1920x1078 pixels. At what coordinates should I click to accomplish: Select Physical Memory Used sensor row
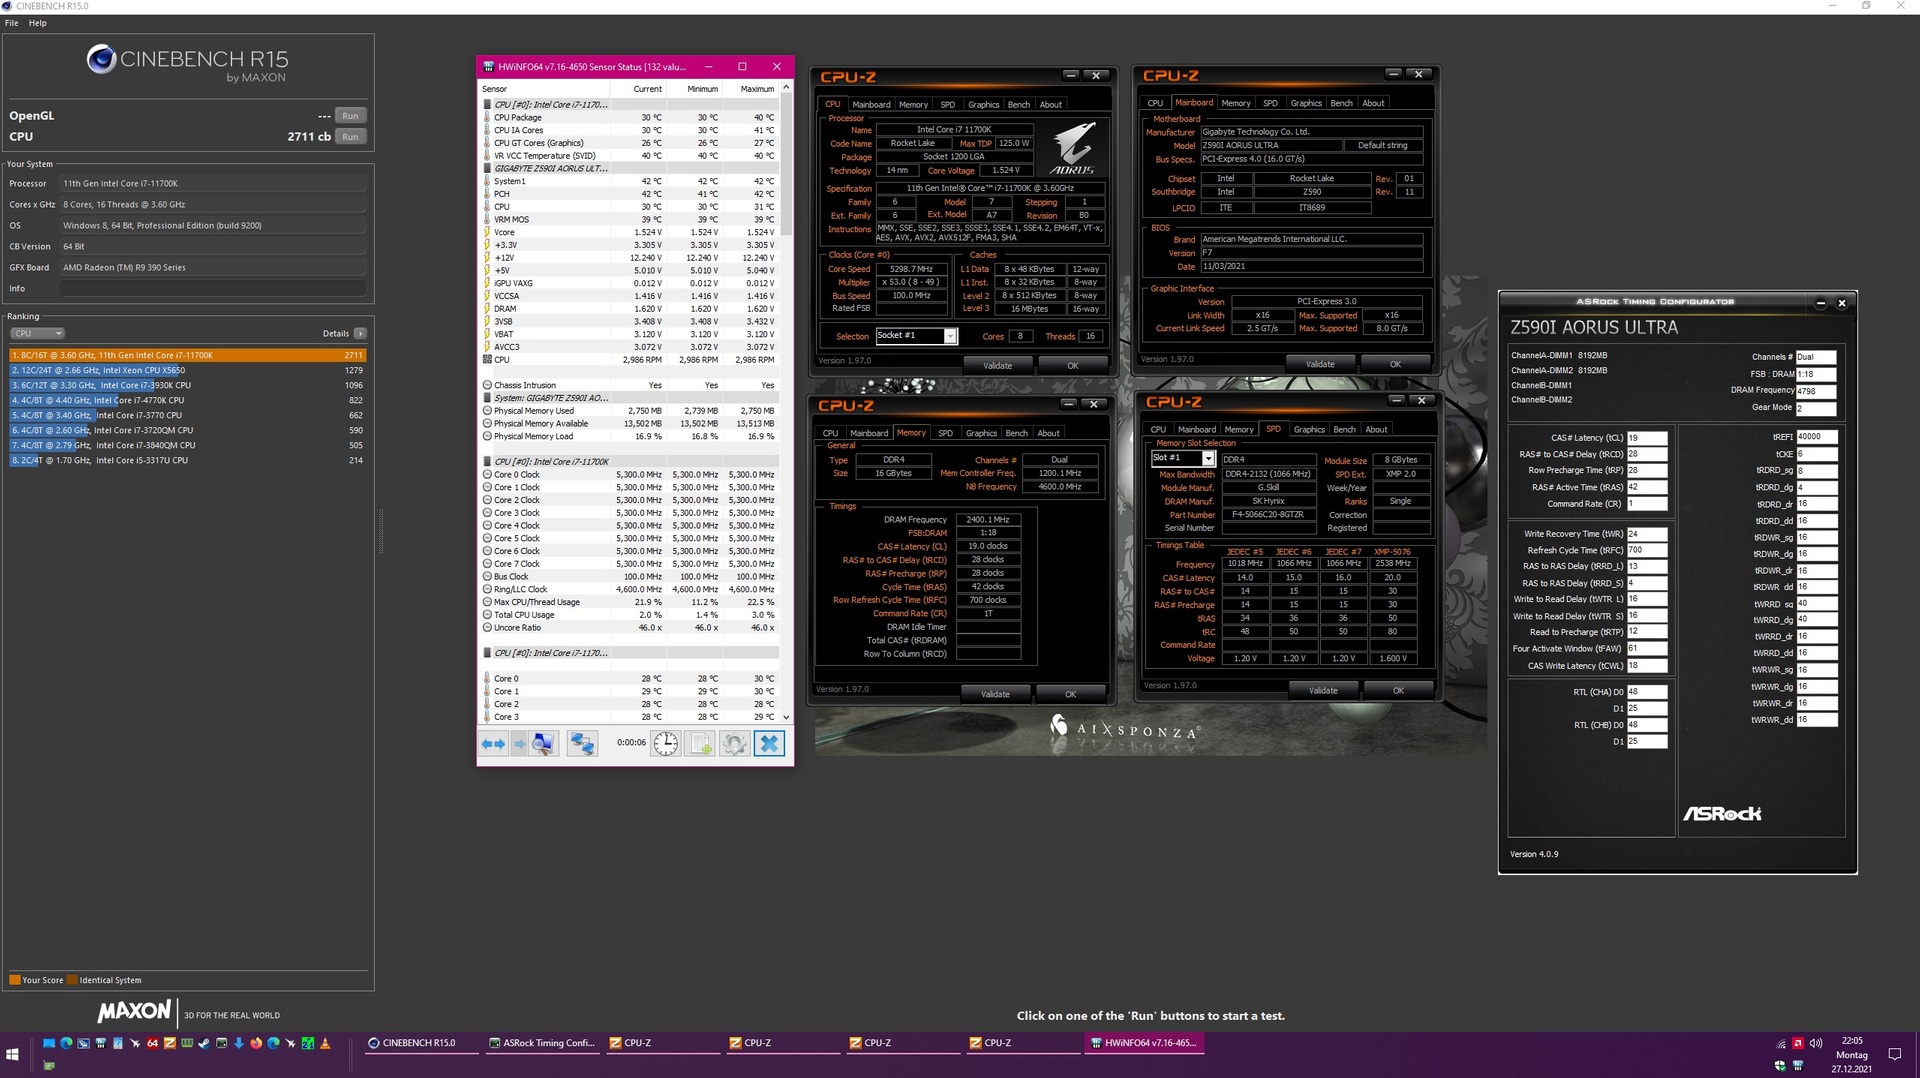click(x=629, y=411)
